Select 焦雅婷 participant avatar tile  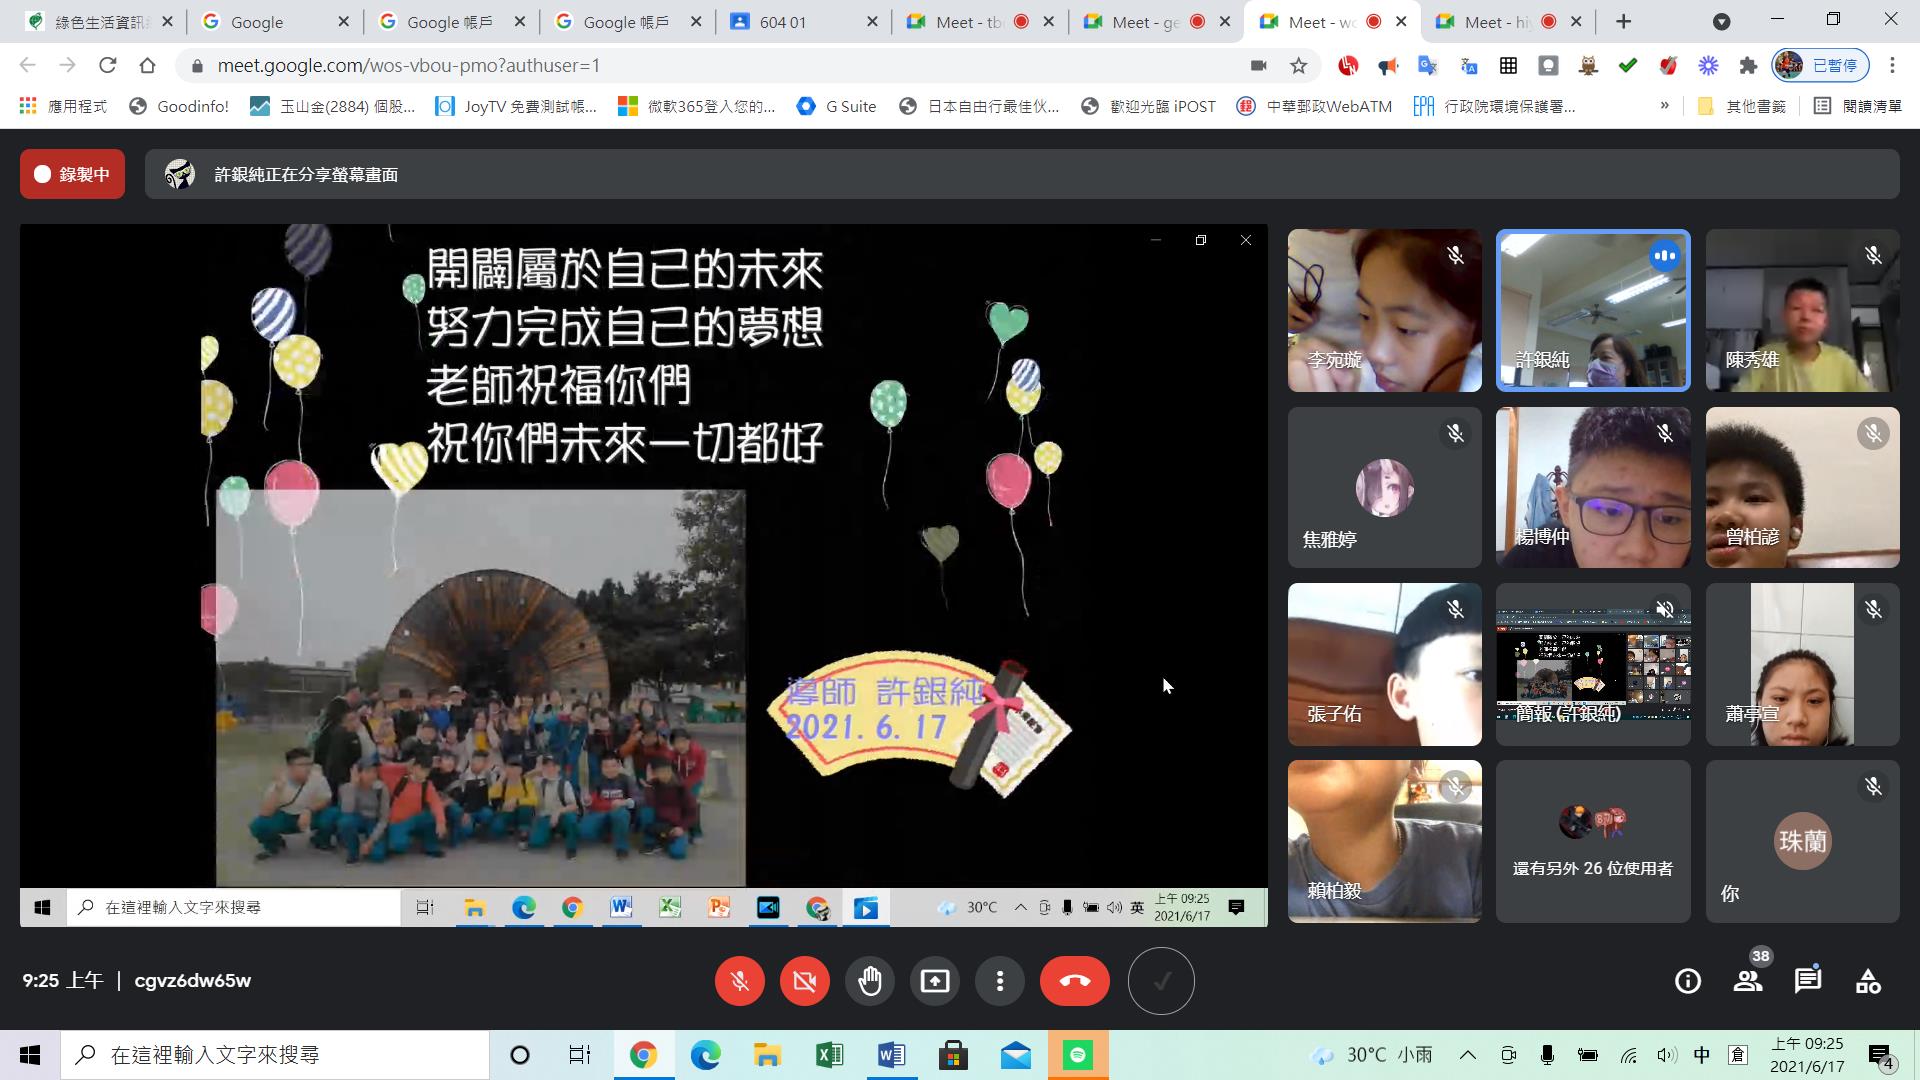click(1384, 487)
